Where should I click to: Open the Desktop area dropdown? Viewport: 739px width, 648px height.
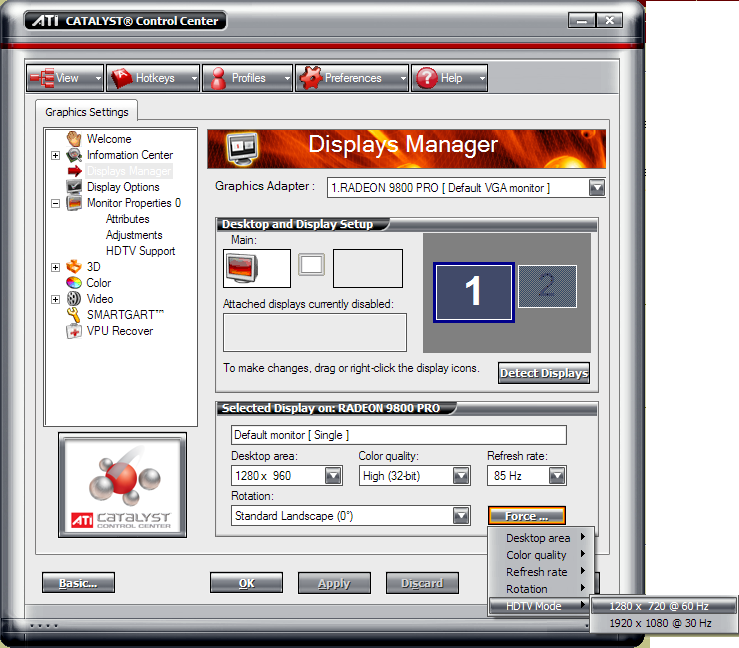(333, 476)
